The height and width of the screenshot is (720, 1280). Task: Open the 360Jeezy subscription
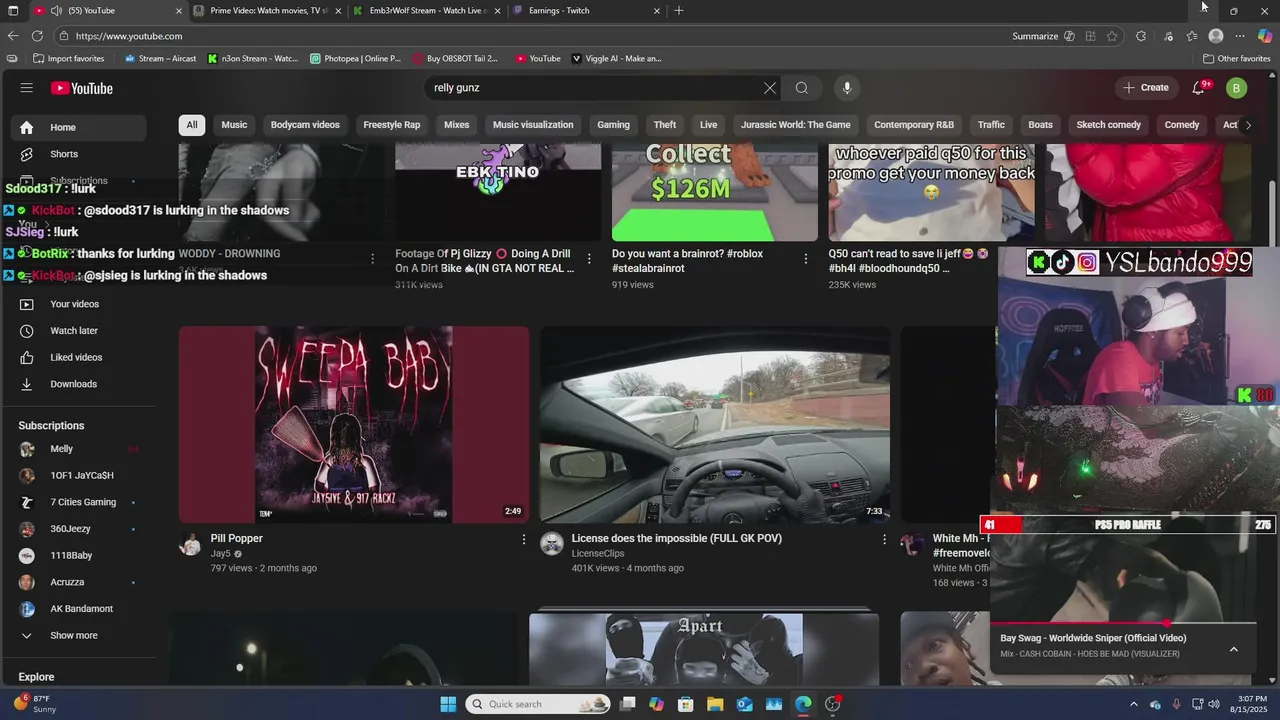pos(78,529)
